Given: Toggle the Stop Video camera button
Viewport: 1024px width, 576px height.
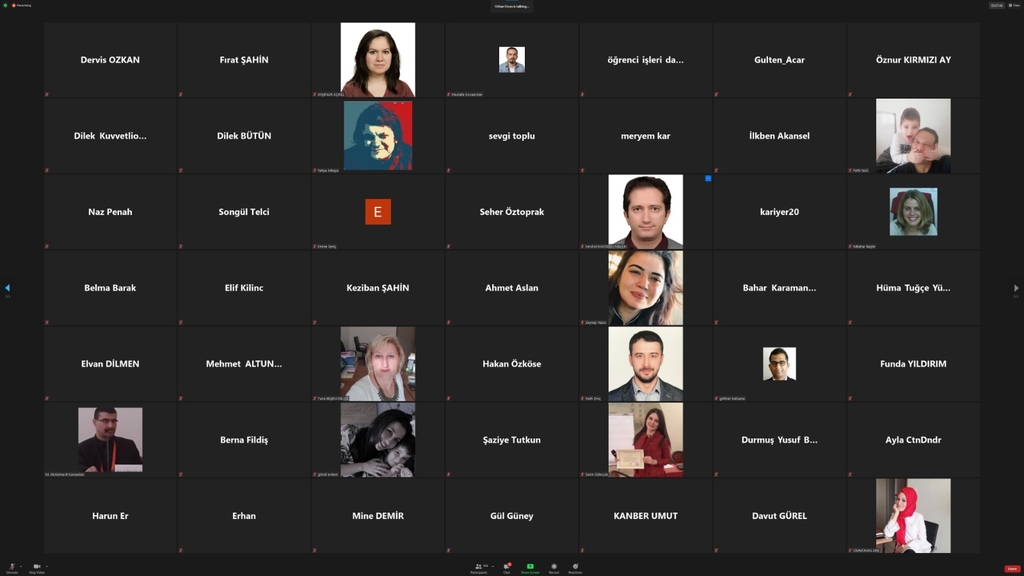Looking at the screenshot, I should (x=36, y=567).
